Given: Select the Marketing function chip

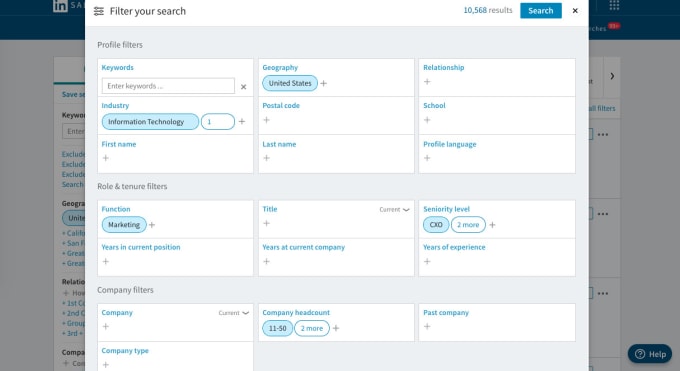Looking at the screenshot, I should tap(124, 225).
